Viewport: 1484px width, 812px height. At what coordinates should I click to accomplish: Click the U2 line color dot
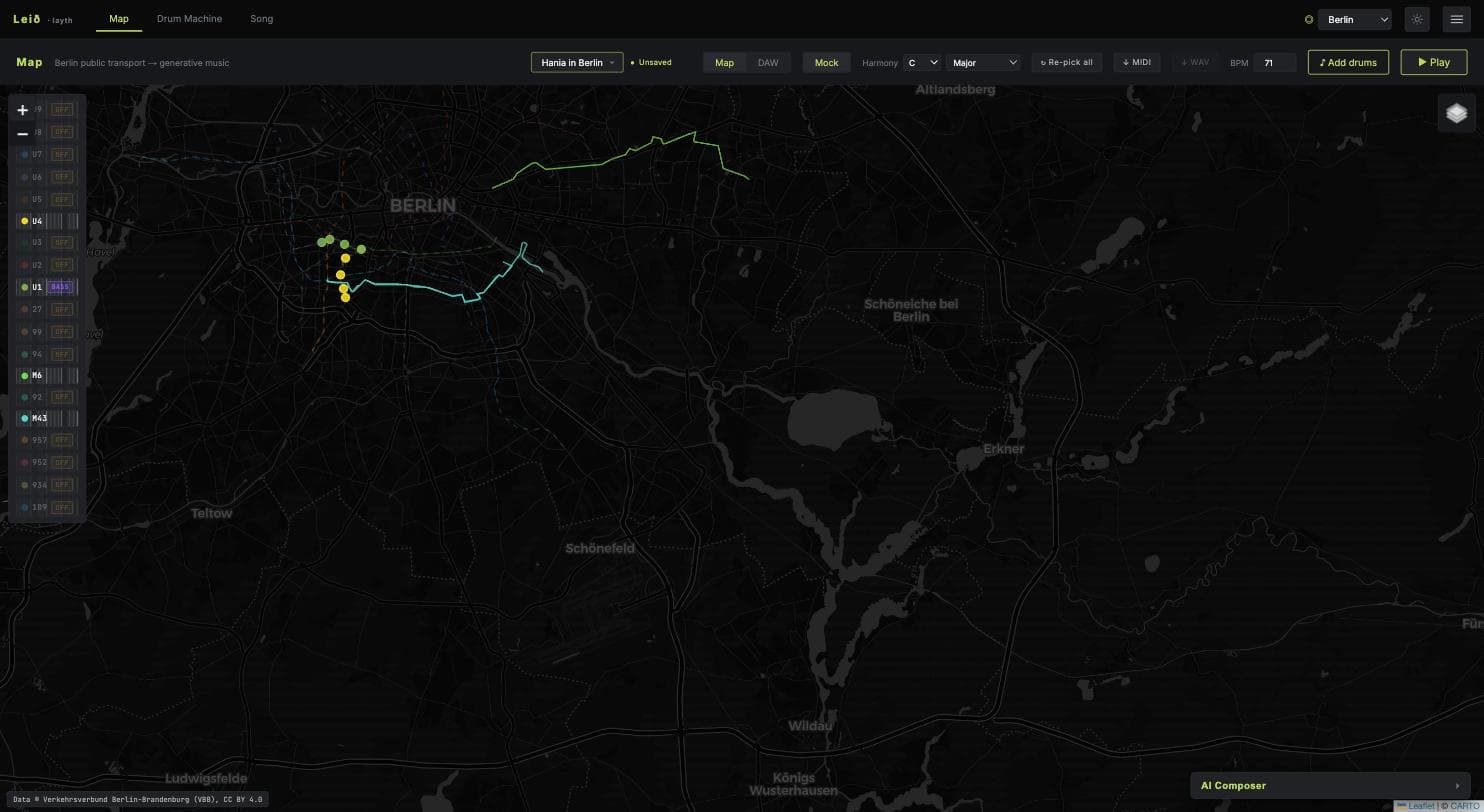click(x=25, y=265)
